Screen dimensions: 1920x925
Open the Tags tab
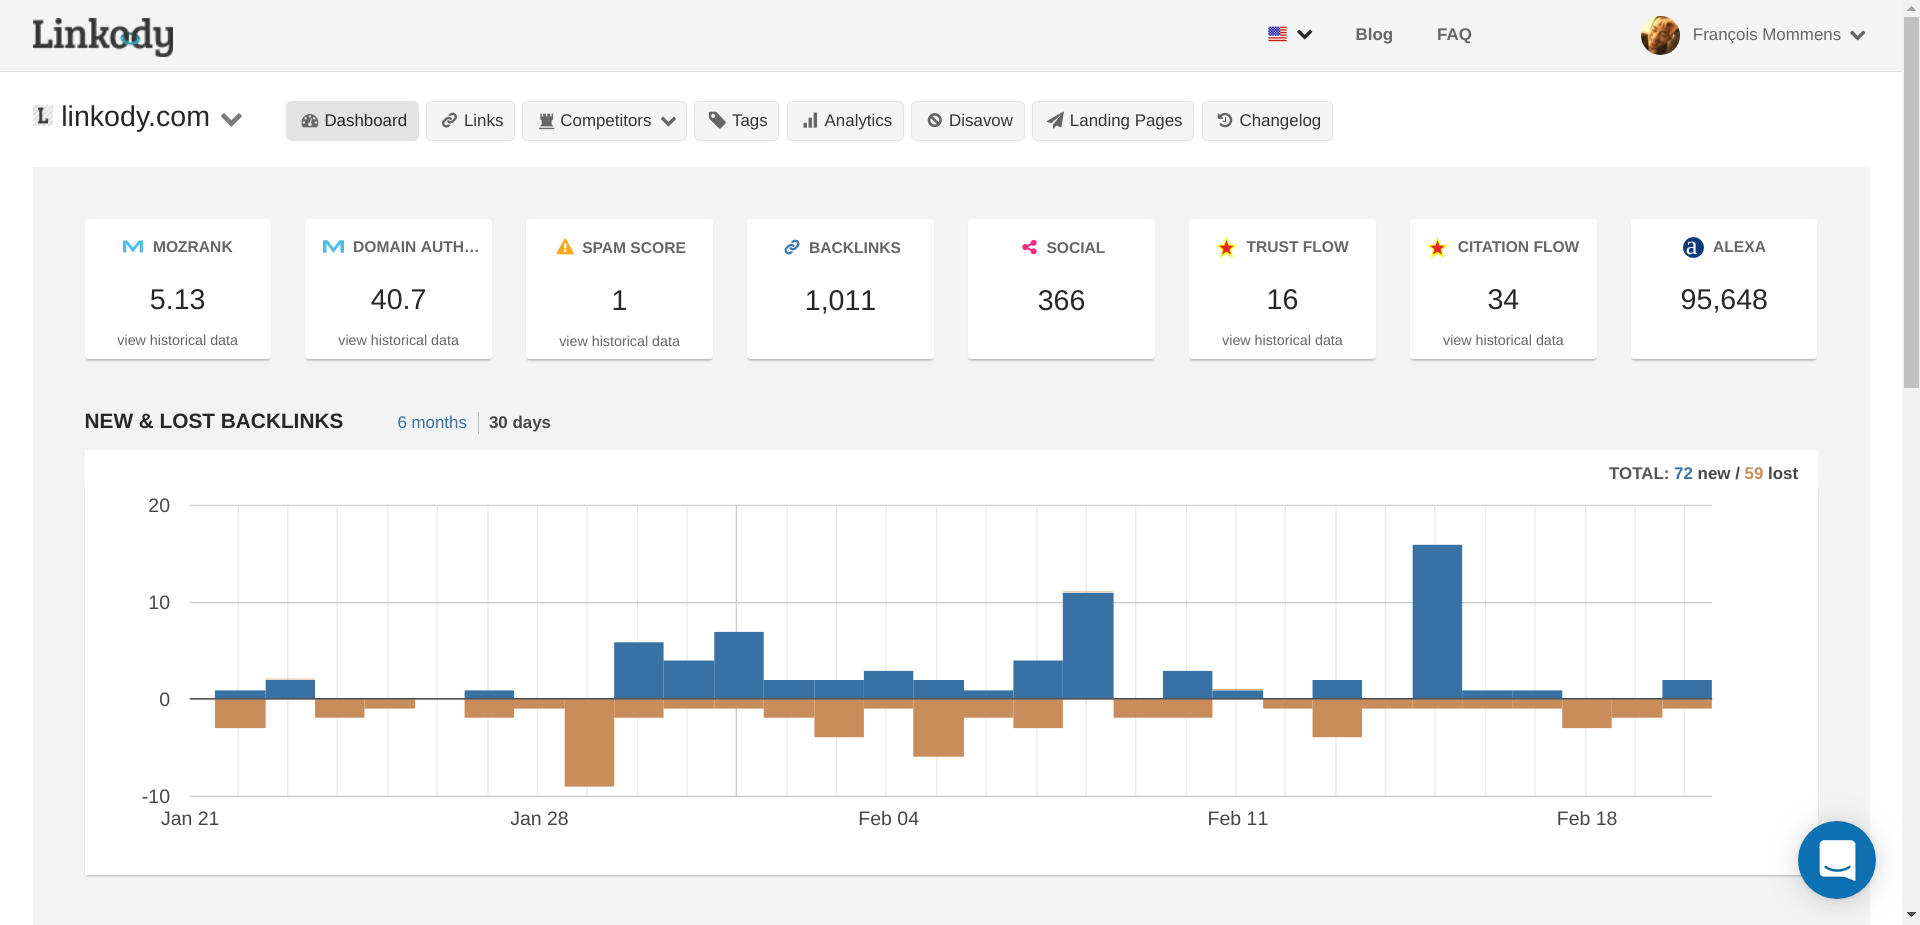[x=737, y=121]
